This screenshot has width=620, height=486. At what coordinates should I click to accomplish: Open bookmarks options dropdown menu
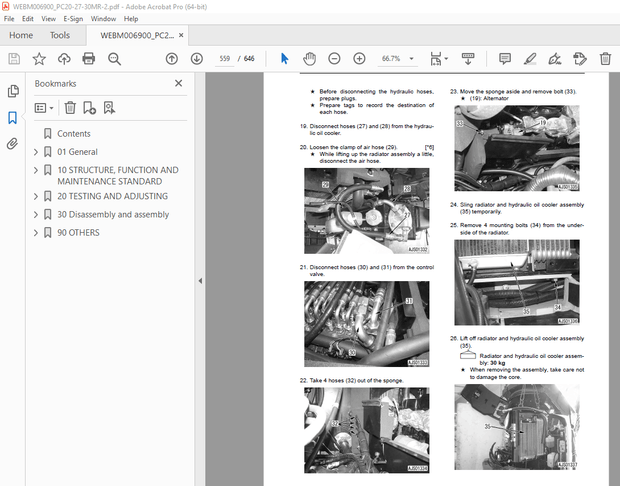tap(44, 108)
